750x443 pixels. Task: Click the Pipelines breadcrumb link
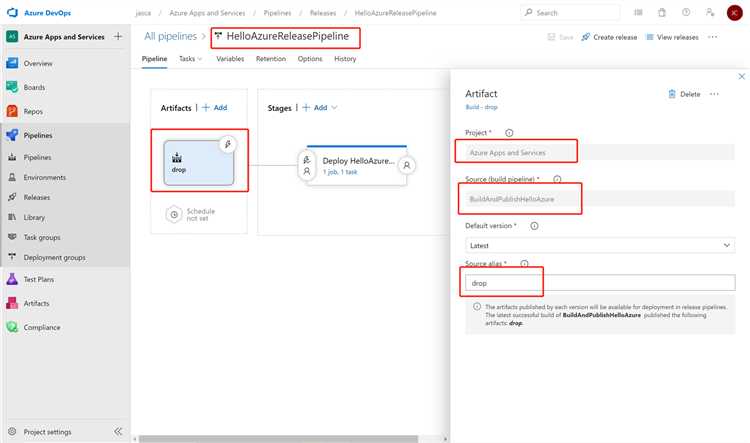tap(277, 13)
